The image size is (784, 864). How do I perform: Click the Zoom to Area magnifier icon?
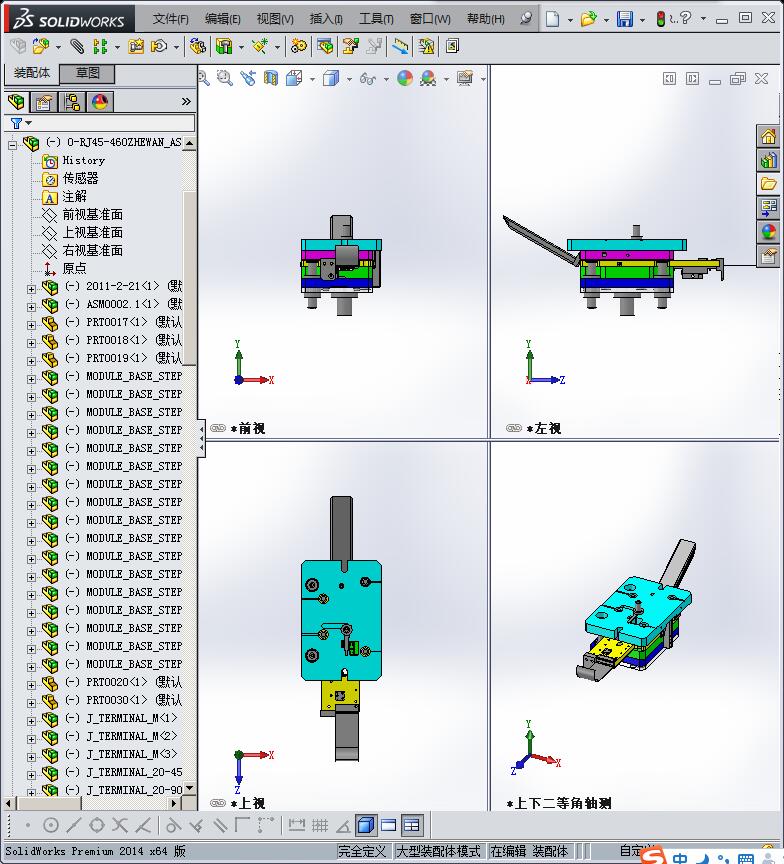click(x=225, y=78)
